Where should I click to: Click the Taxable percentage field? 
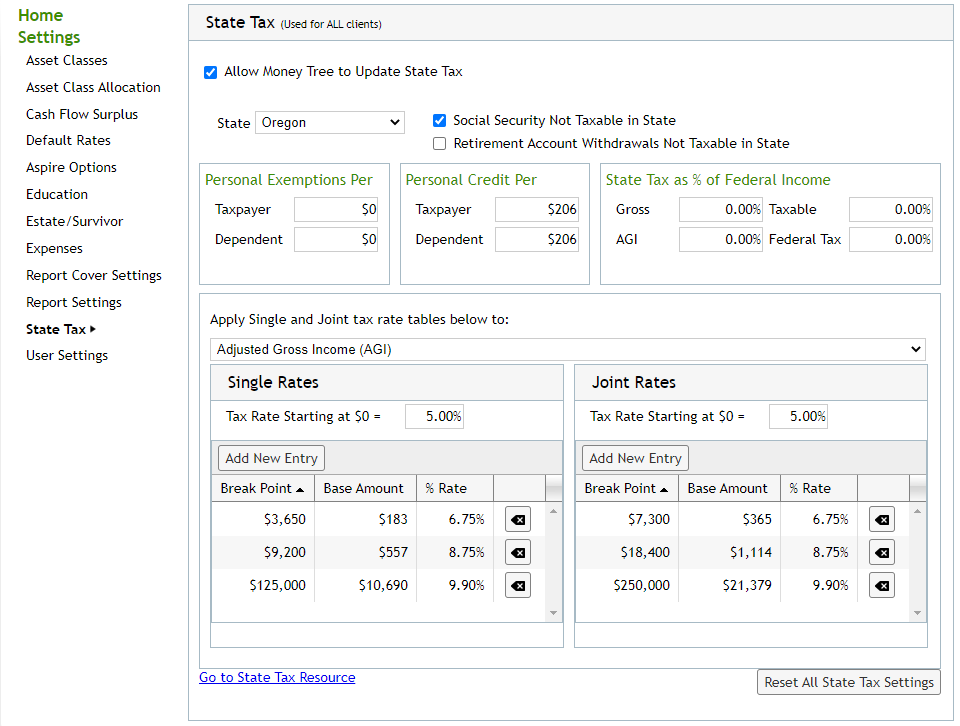point(891,209)
